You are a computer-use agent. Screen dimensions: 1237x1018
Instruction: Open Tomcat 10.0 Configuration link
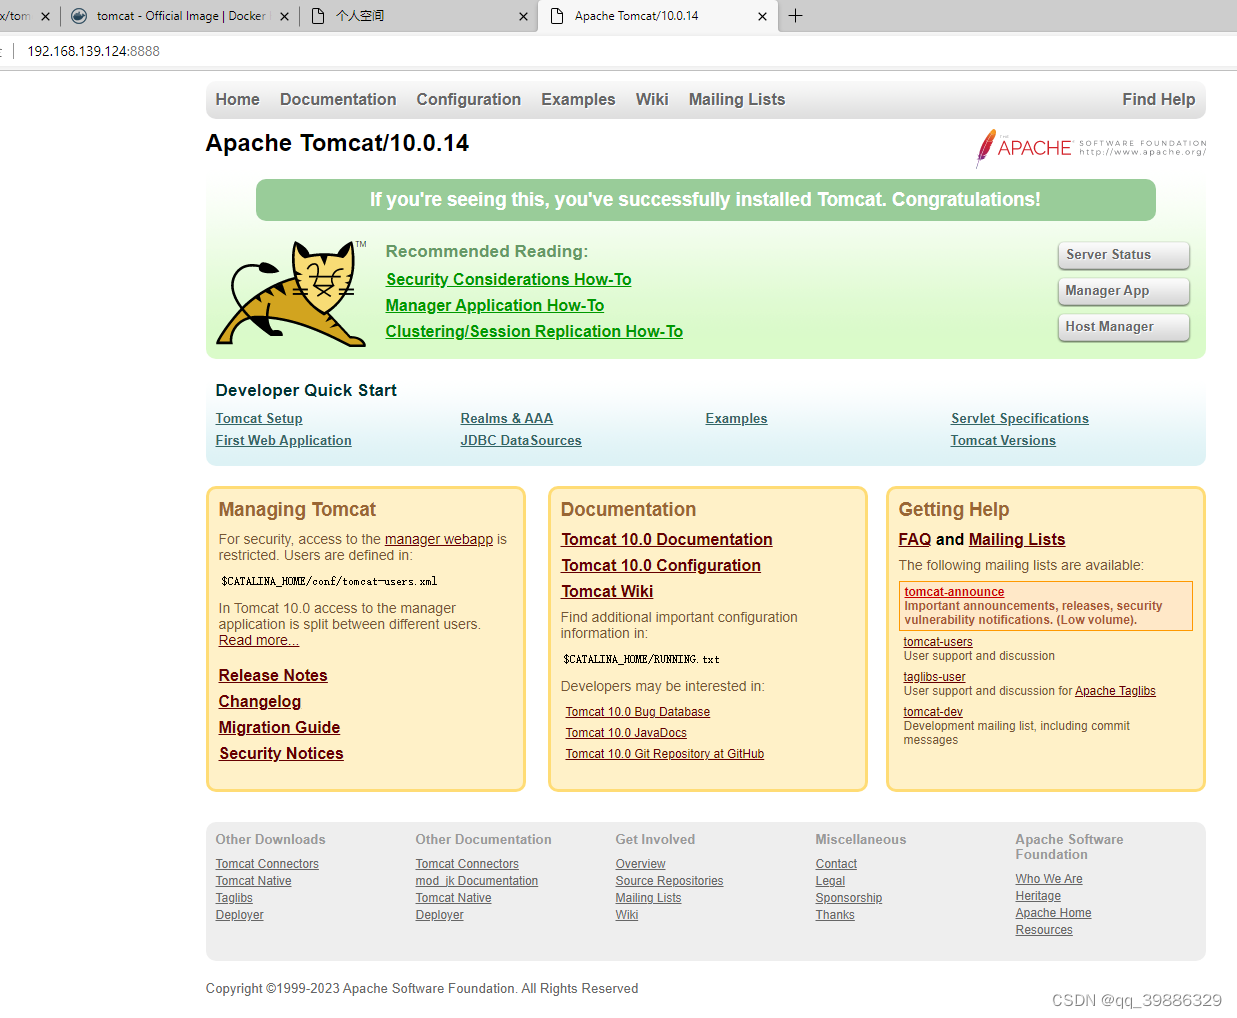(661, 565)
